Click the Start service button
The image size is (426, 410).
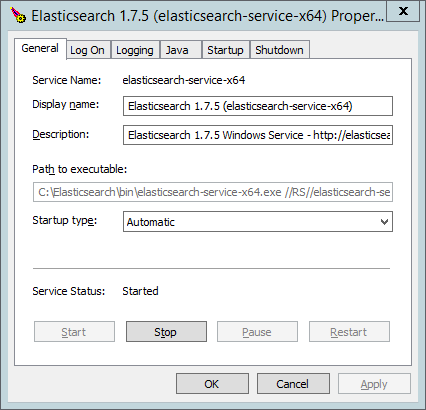[74, 332]
